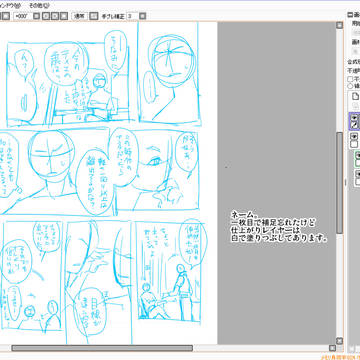Toggle the checkbox below the opacity row

(350, 79)
